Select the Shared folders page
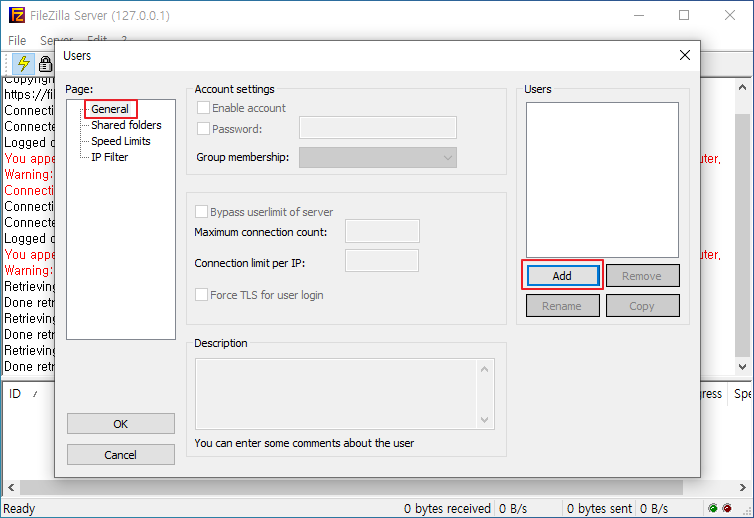754x518 pixels. click(x=126, y=125)
